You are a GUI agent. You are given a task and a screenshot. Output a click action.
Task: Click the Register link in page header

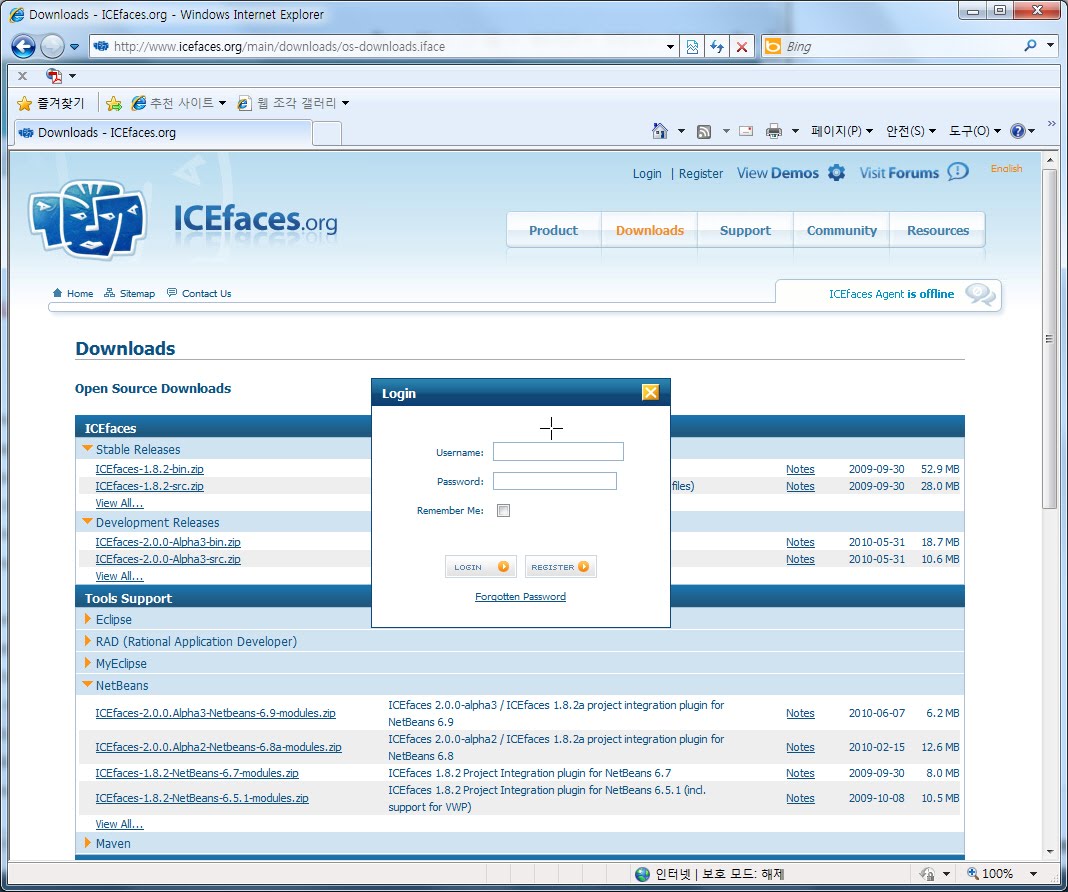(701, 174)
